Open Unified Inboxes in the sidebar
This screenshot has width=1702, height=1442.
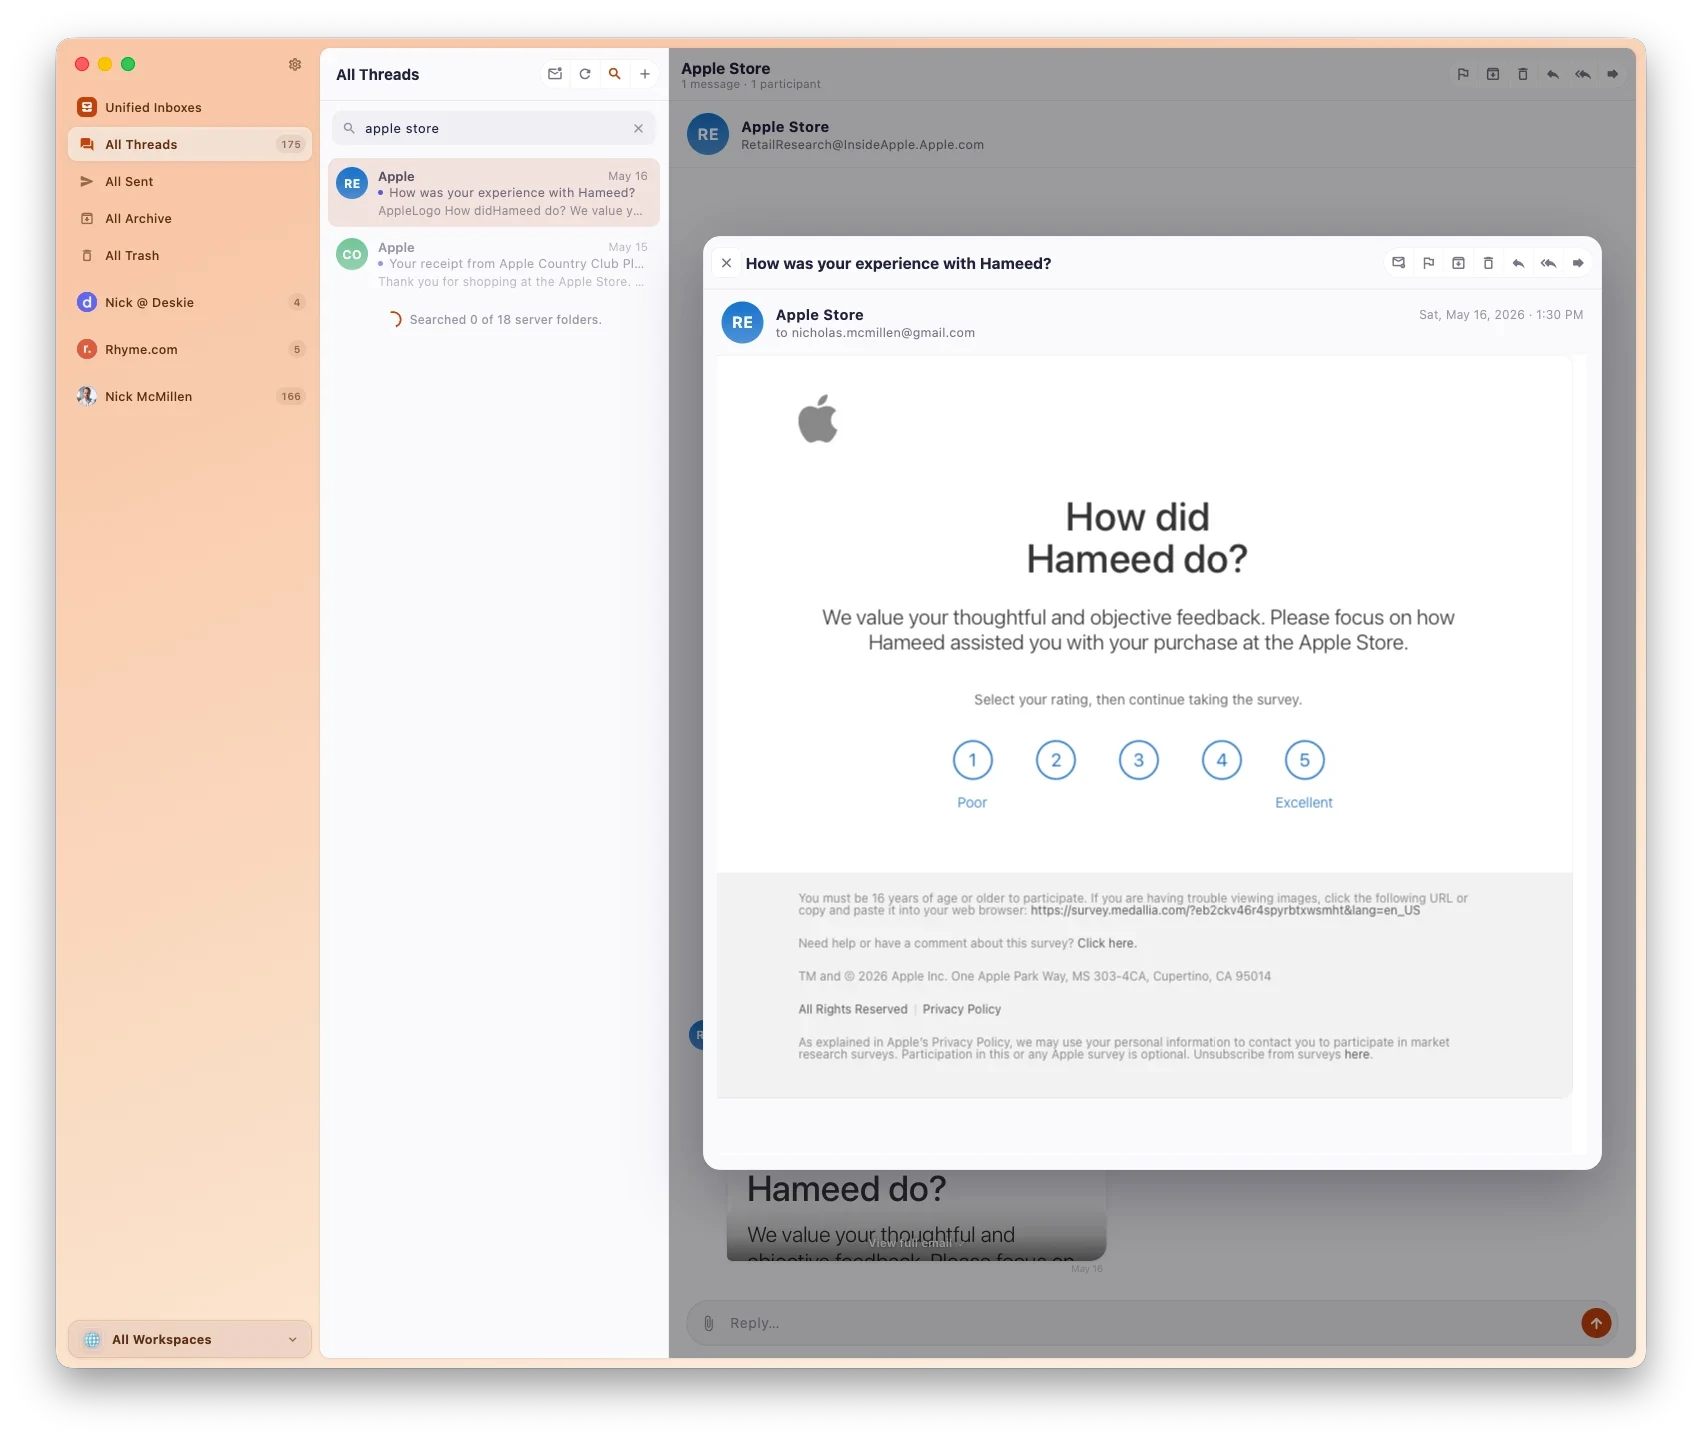[190, 107]
